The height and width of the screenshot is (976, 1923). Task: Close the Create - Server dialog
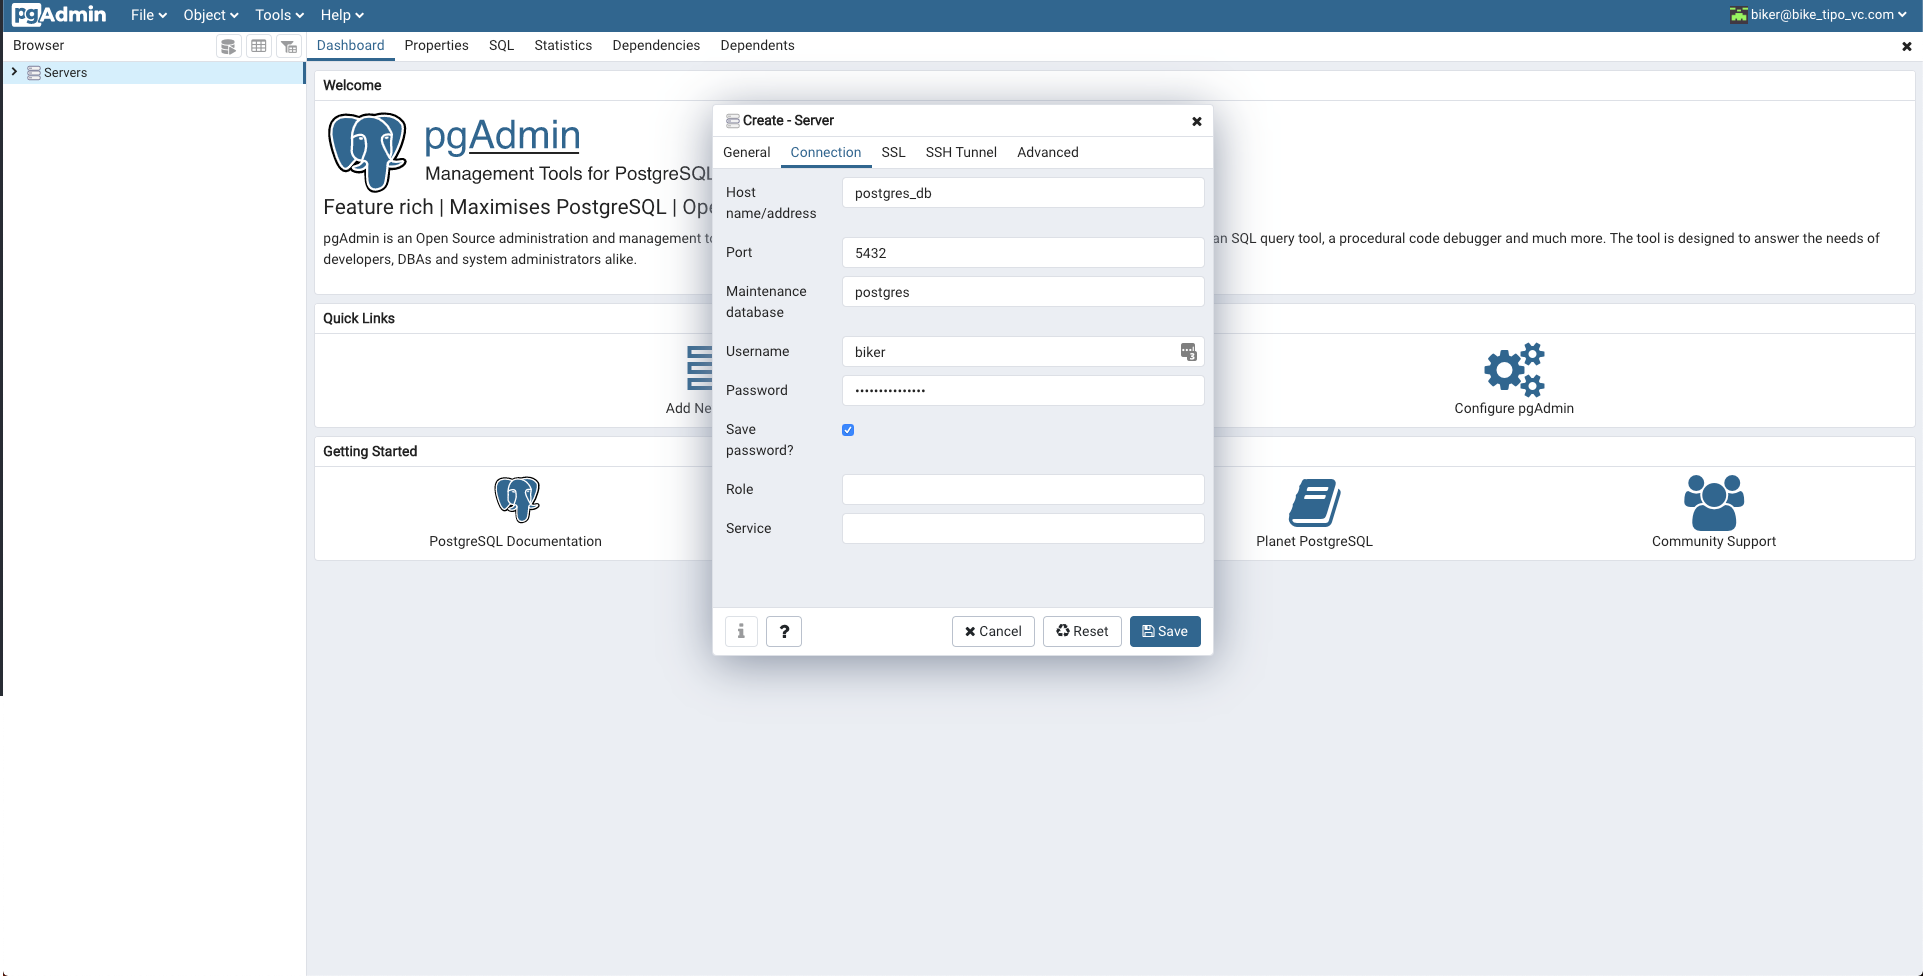click(x=1196, y=121)
